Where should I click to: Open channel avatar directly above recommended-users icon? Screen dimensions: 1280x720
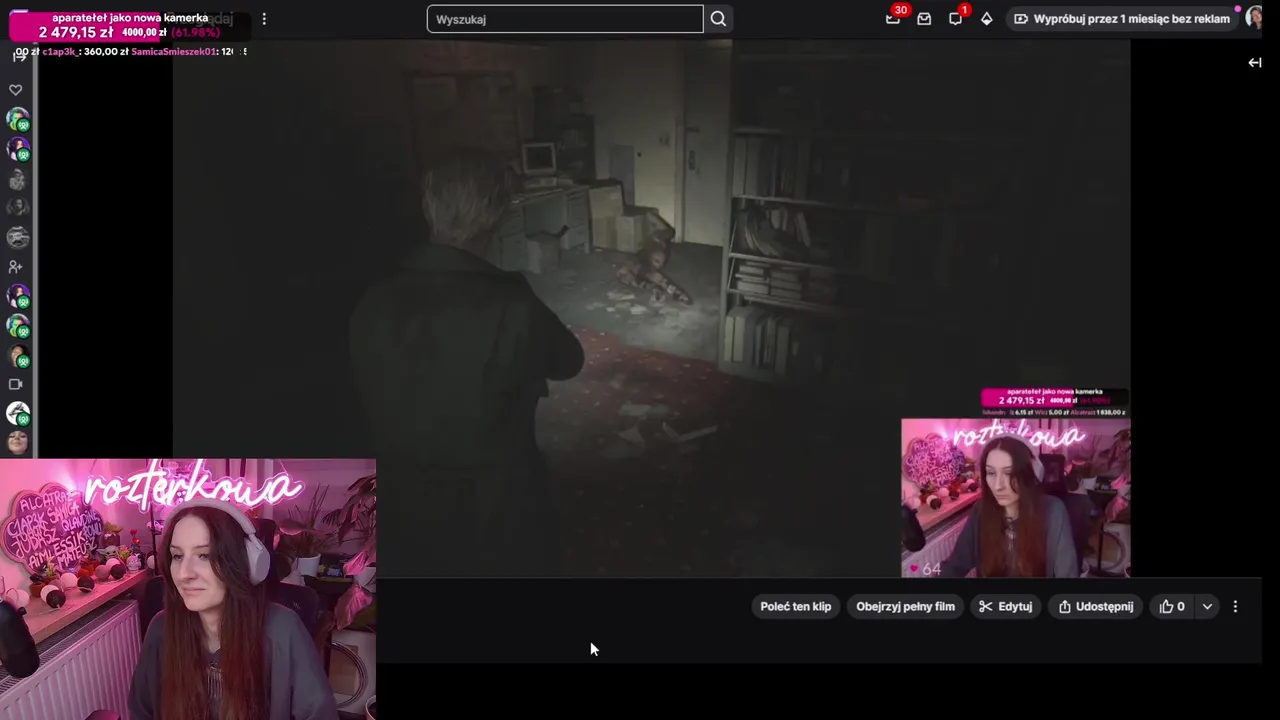click(x=18, y=237)
